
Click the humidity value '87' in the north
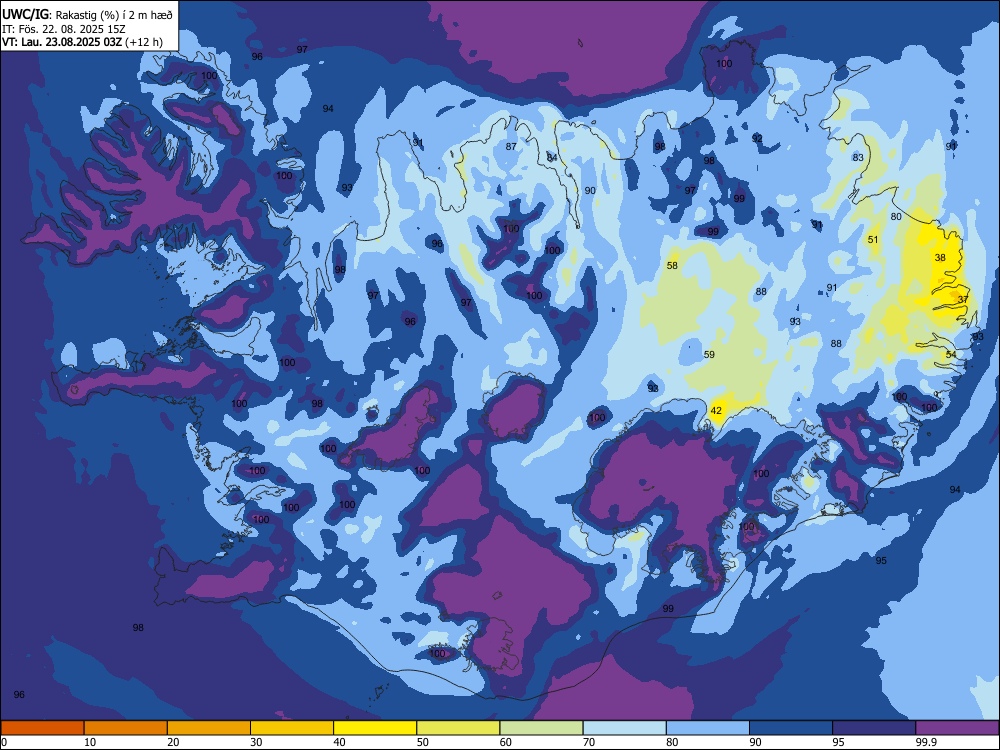pos(511,147)
